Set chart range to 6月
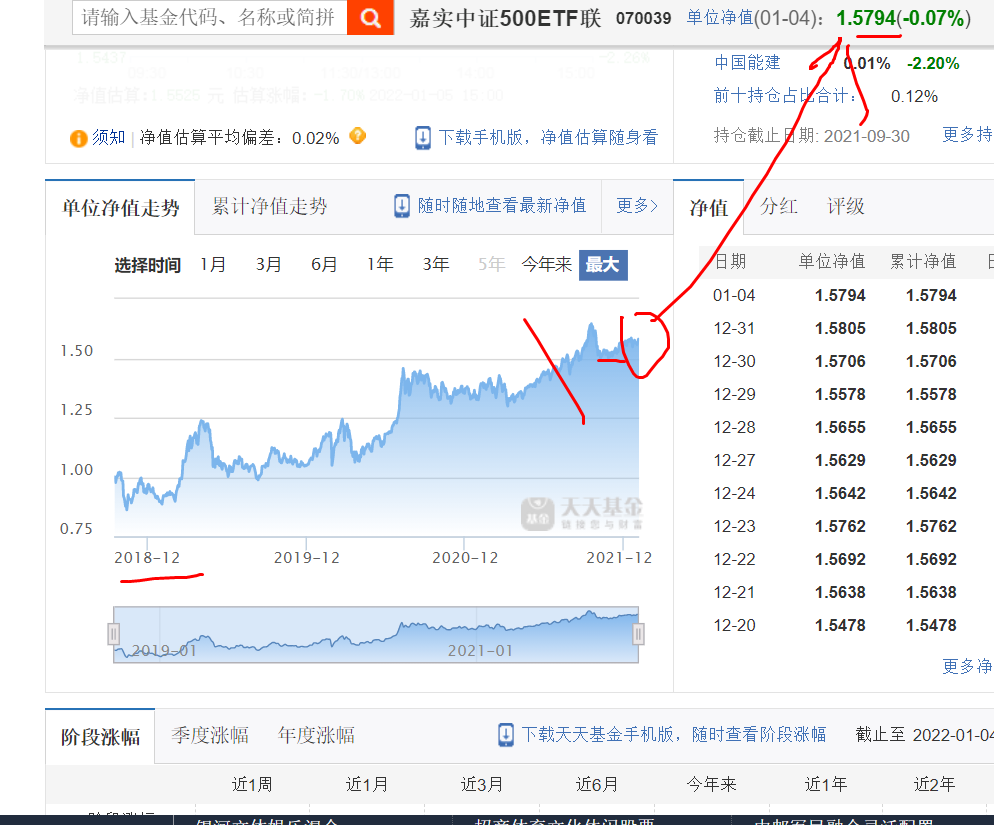994x825 pixels. pos(324,264)
